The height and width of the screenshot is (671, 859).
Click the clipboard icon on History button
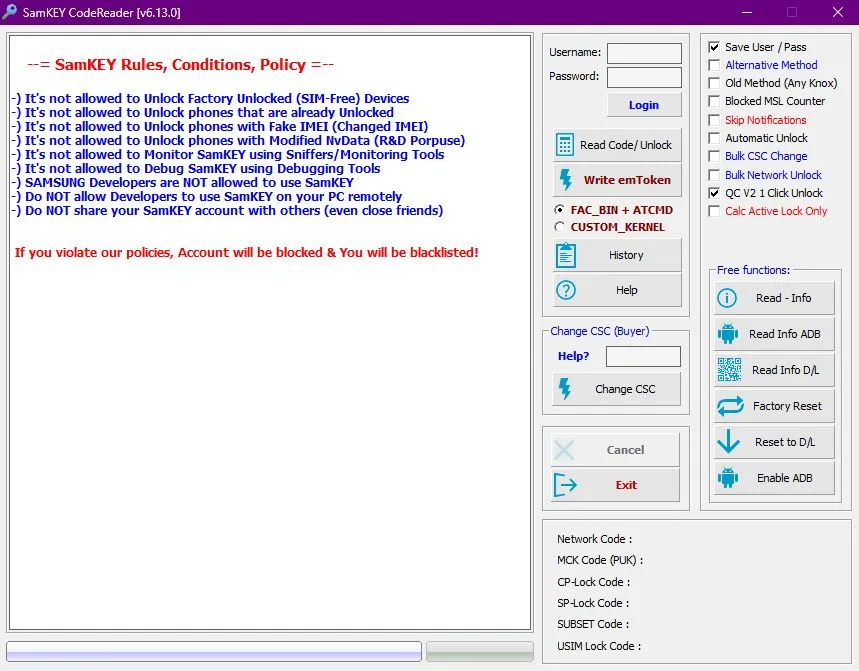pyautogui.click(x=565, y=255)
